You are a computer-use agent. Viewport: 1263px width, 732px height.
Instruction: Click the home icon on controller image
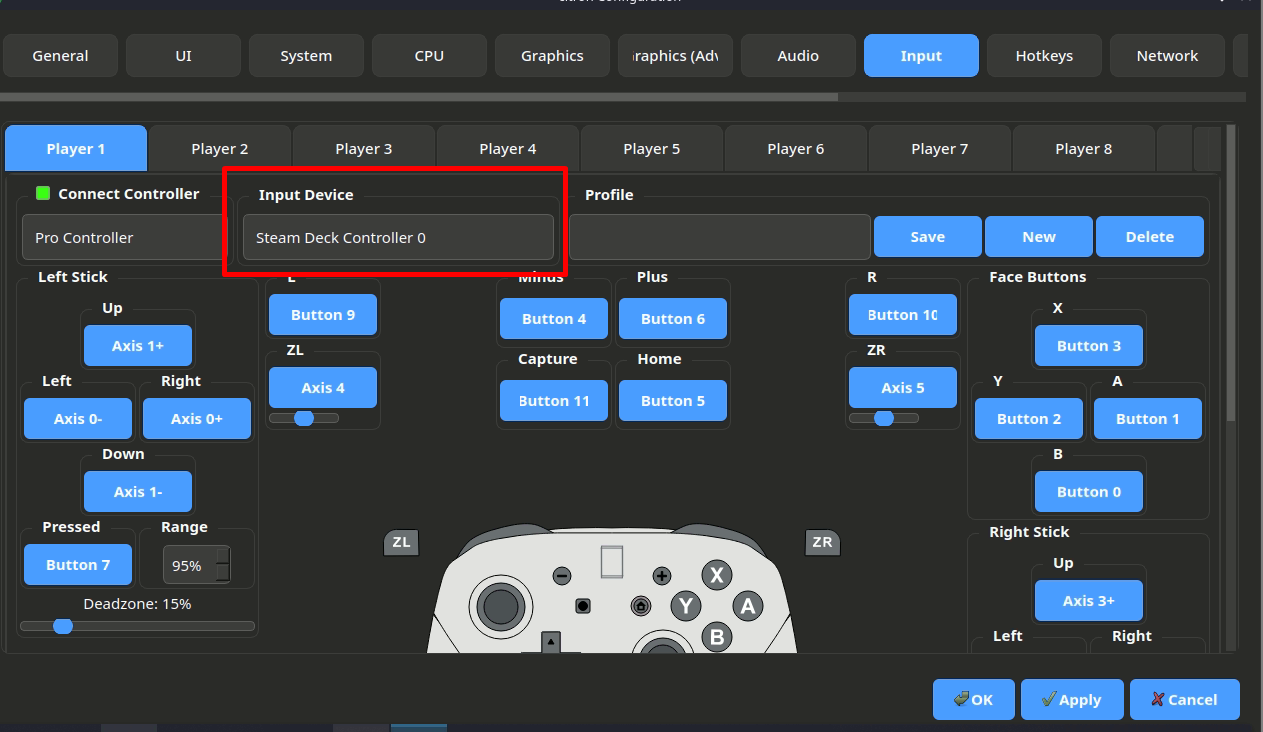coord(641,606)
